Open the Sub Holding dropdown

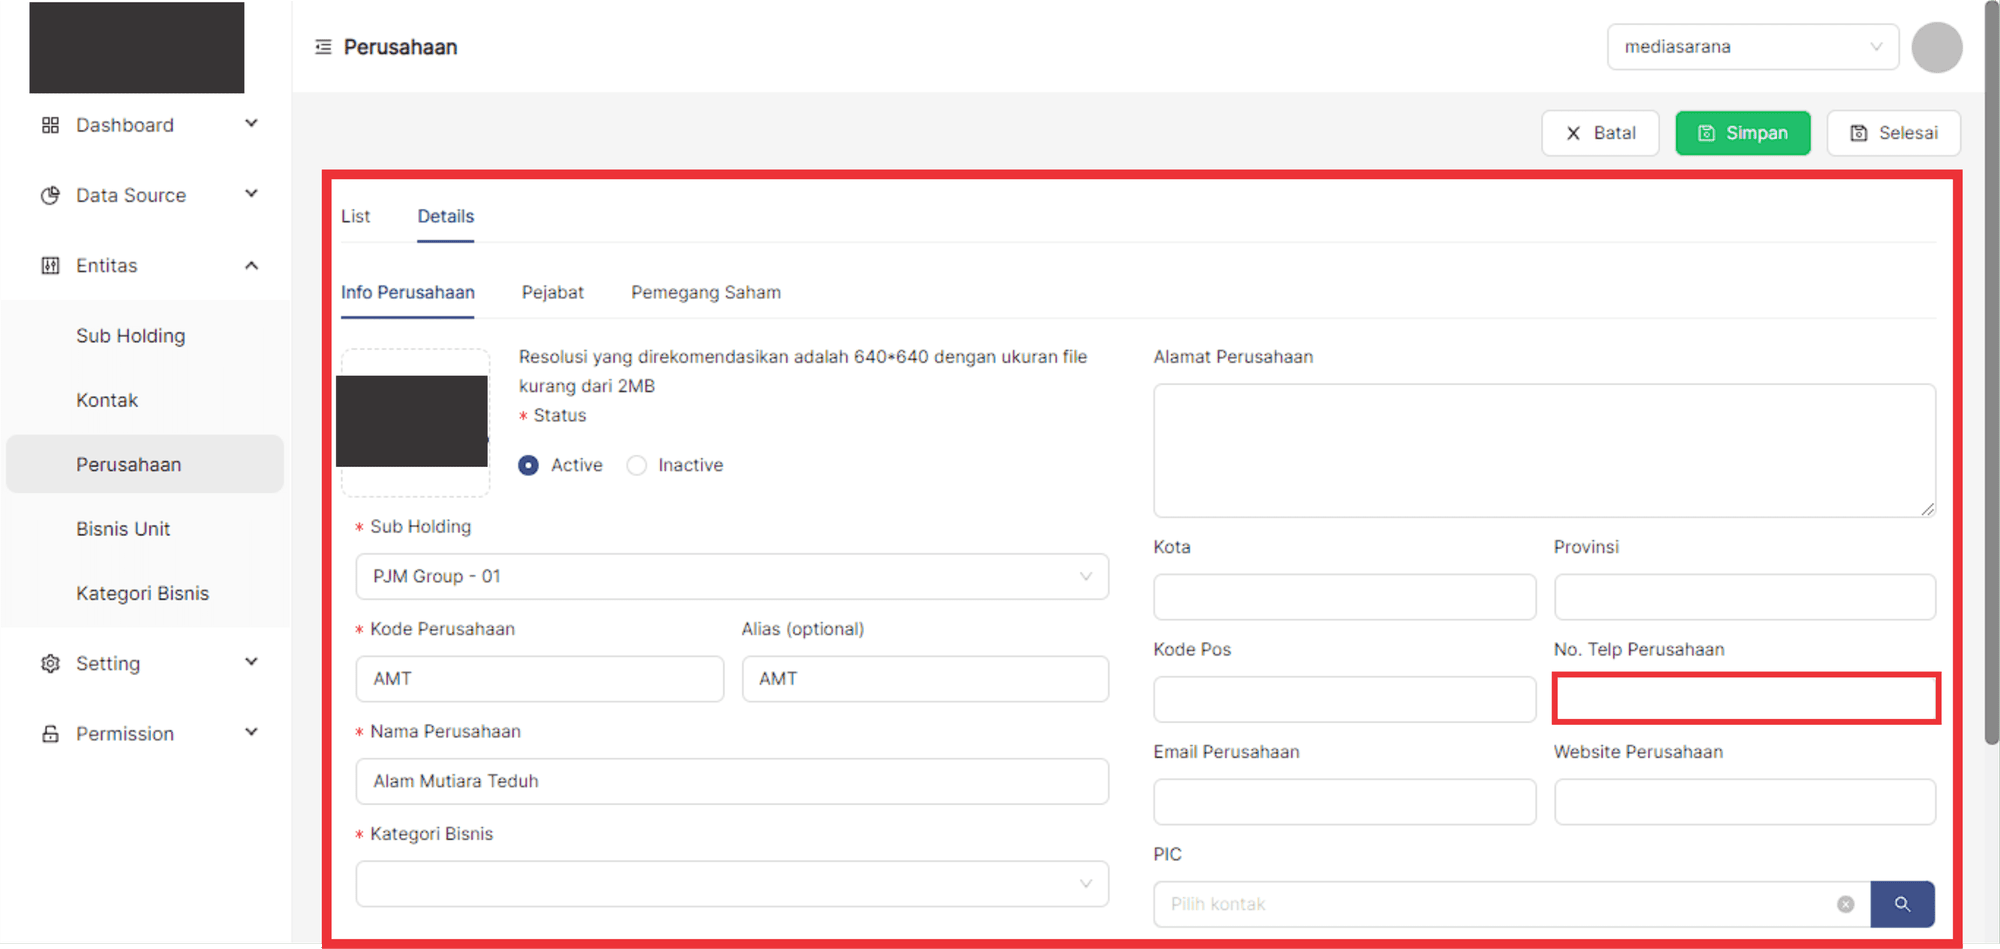[x=731, y=577]
